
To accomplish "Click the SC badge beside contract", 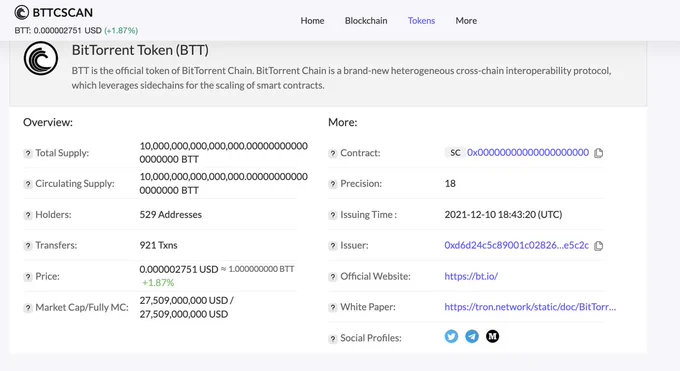I will [x=455, y=153].
